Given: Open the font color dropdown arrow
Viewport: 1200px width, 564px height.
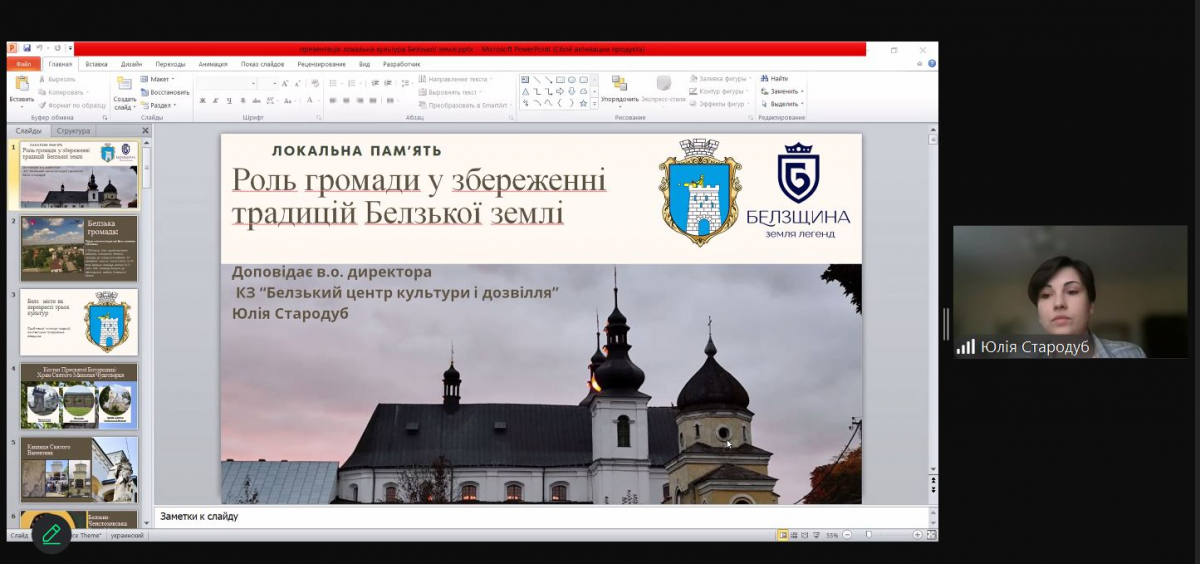Looking at the screenshot, I should pos(318,101).
